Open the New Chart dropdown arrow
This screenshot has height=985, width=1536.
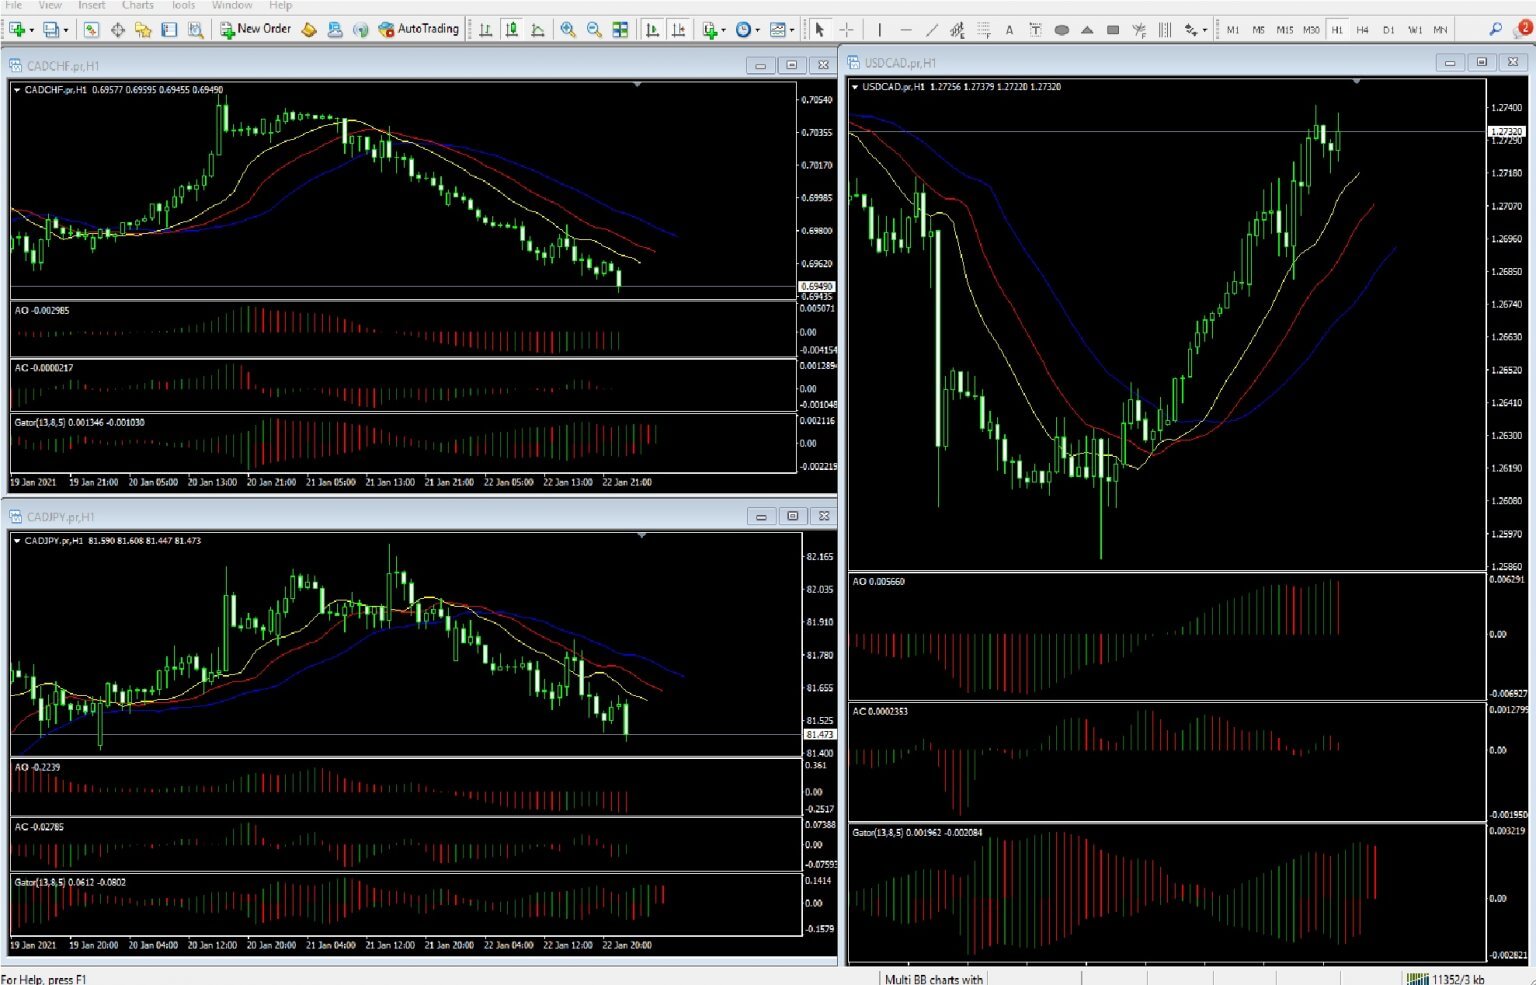[x=723, y=29]
